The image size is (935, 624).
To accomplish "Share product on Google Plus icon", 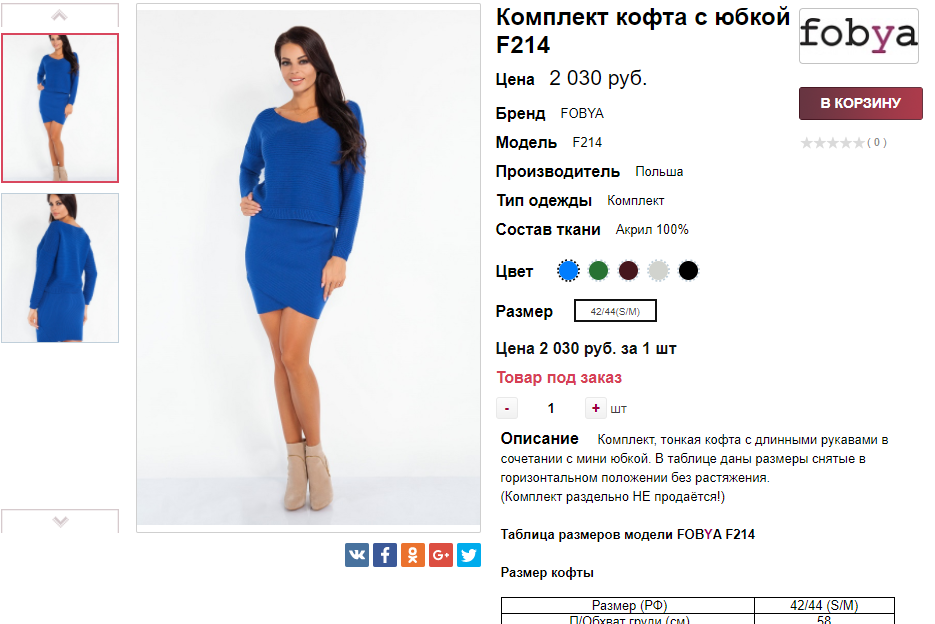I will pyautogui.click(x=441, y=555).
